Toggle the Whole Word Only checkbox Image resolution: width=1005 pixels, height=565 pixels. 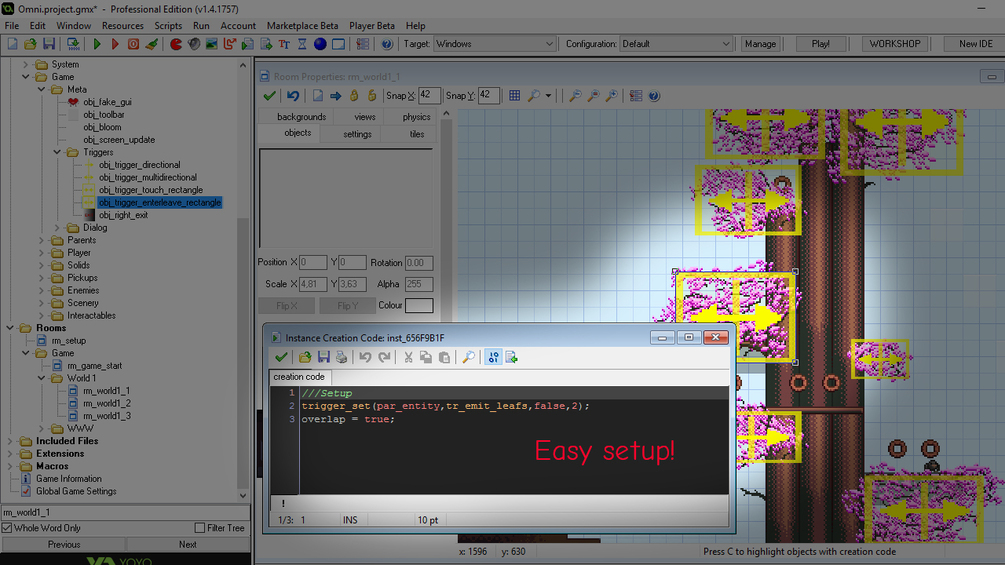point(6,528)
